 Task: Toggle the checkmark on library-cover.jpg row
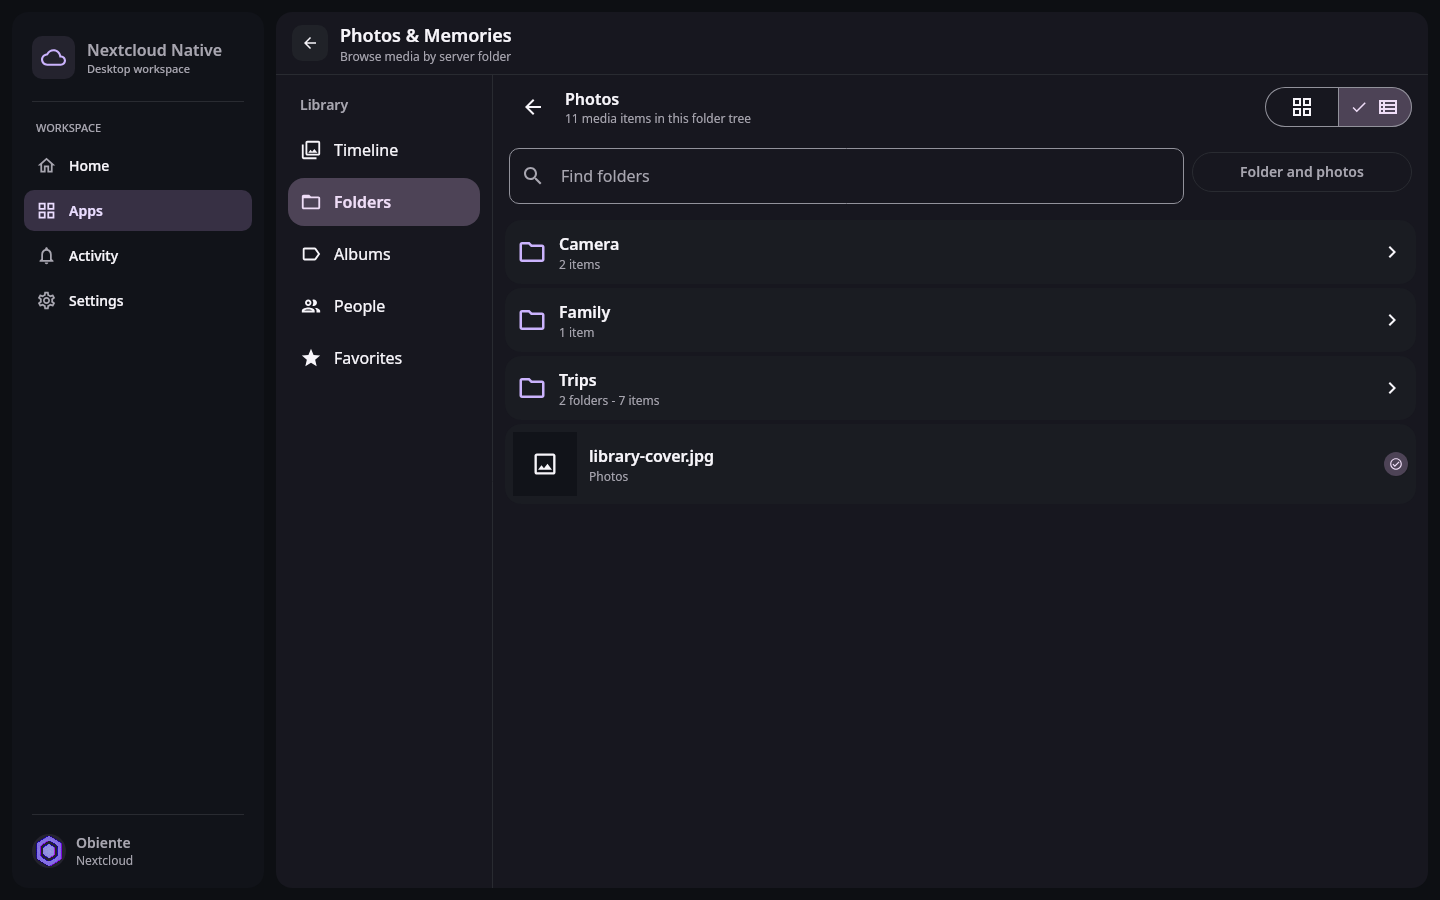tap(1396, 464)
